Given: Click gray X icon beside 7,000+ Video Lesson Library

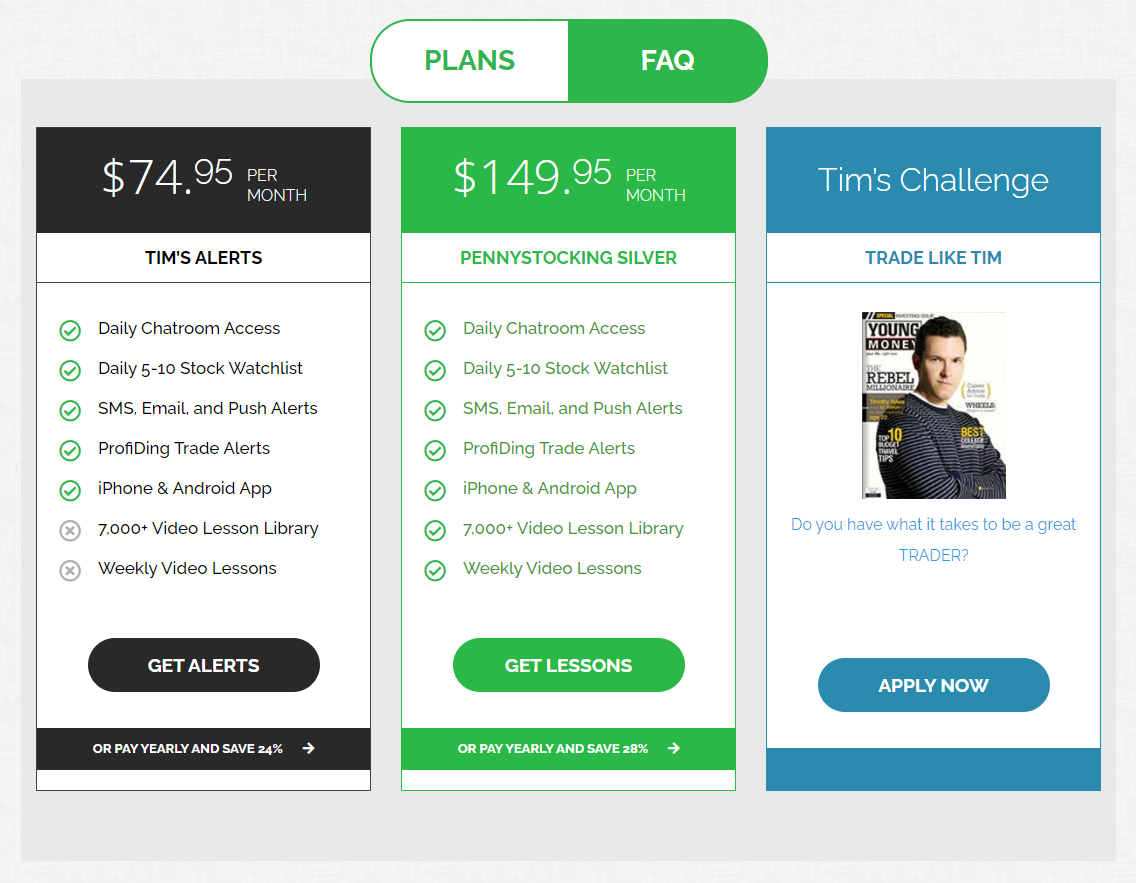Looking at the screenshot, I should [70, 530].
